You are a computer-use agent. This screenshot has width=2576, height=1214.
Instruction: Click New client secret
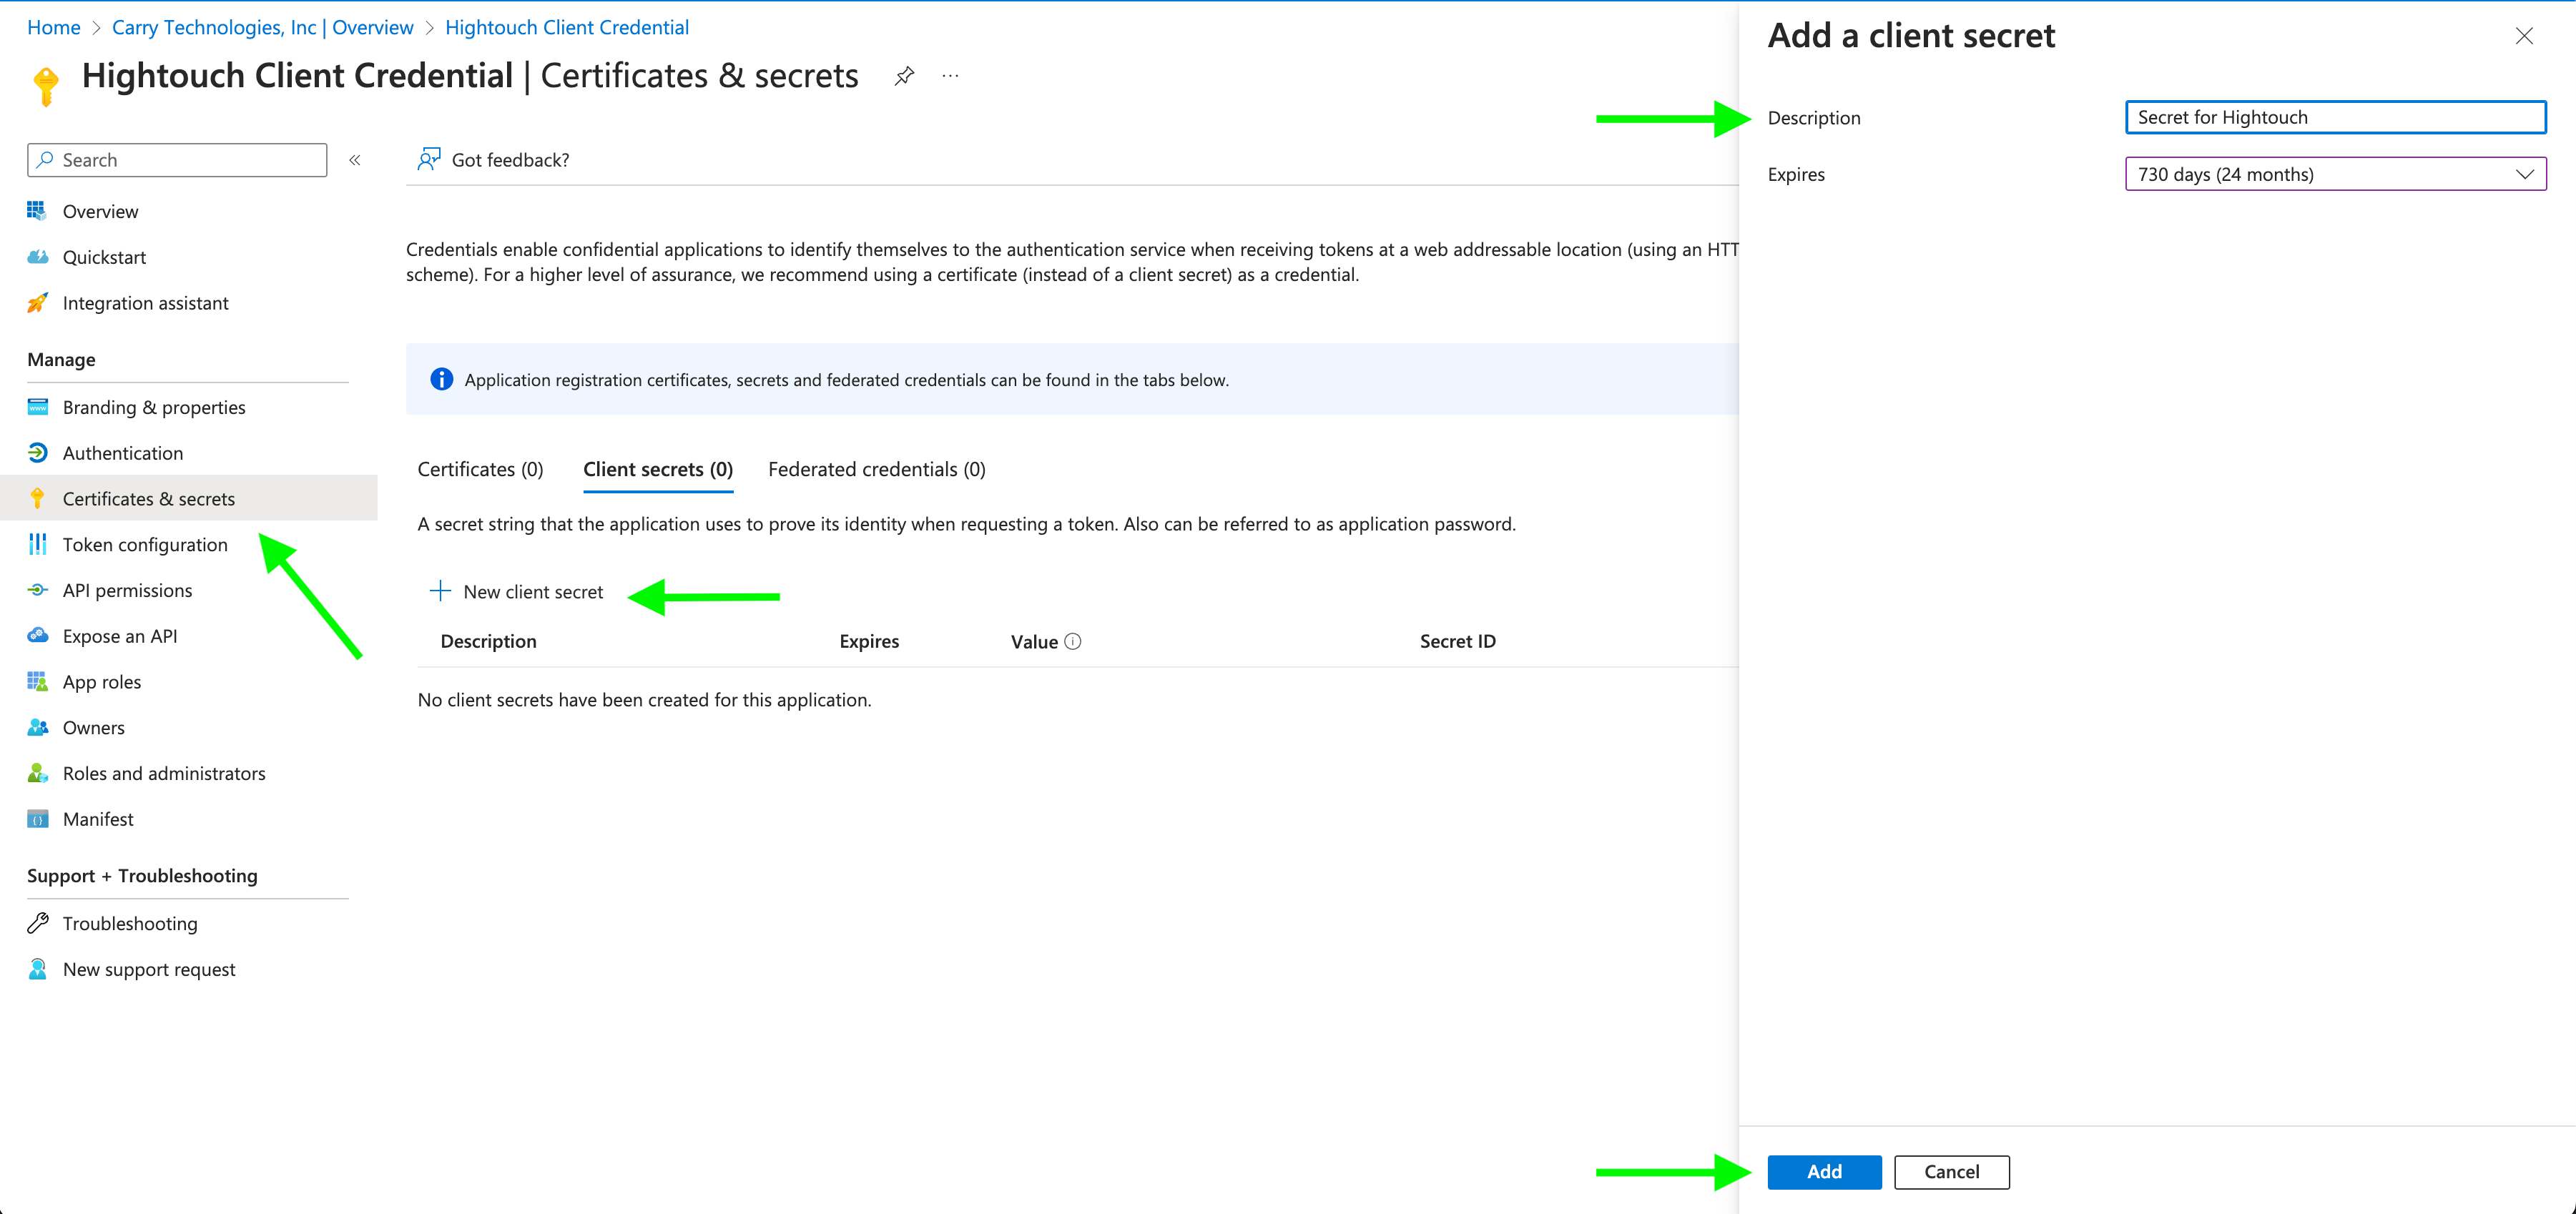point(517,592)
